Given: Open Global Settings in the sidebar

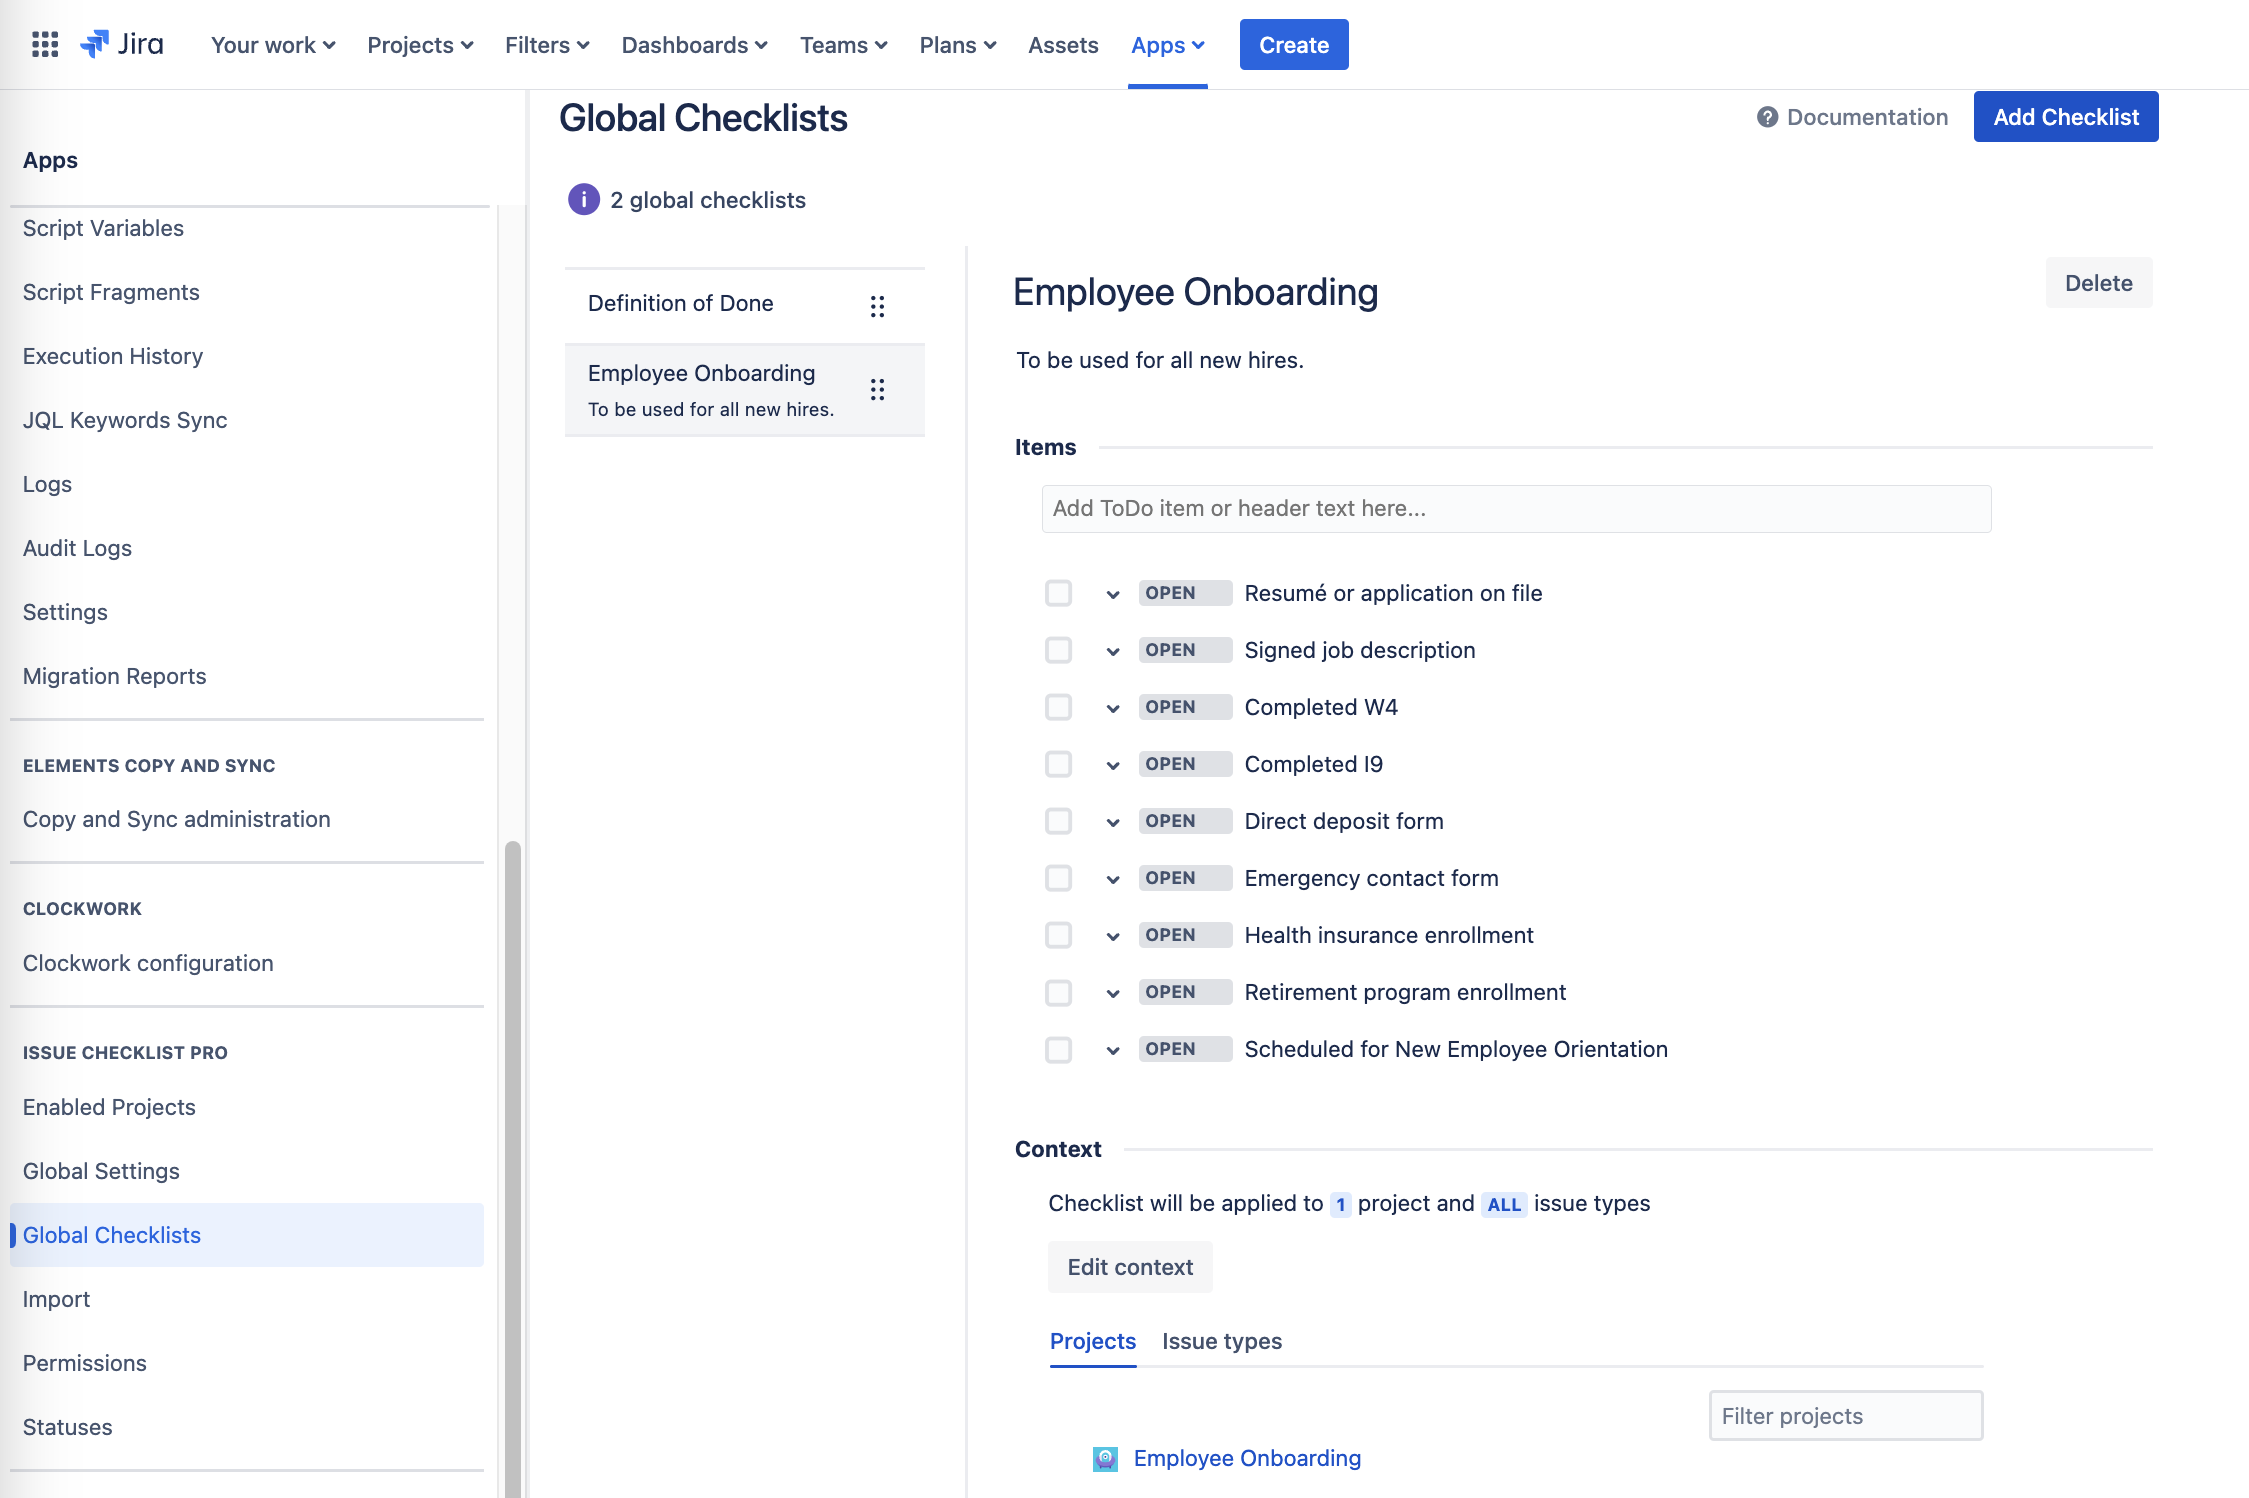Looking at the screenshot, I should click(101, 1171).
